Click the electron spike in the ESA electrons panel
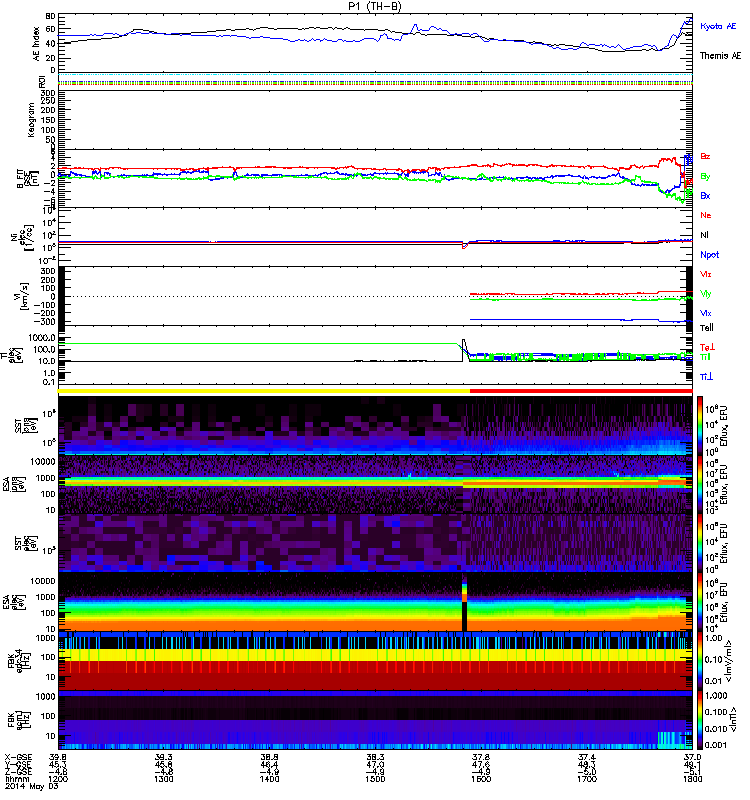This screenshot has height=800, width=750. pyautogui.click(x=464, y=602)
